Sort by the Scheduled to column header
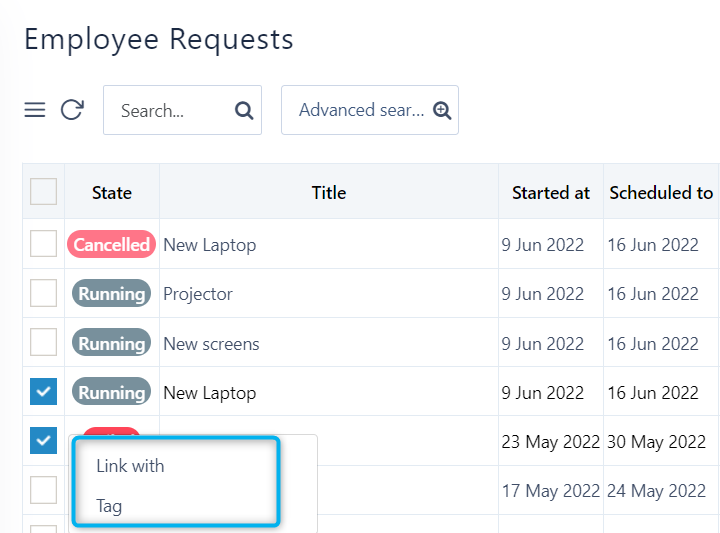 661,193
